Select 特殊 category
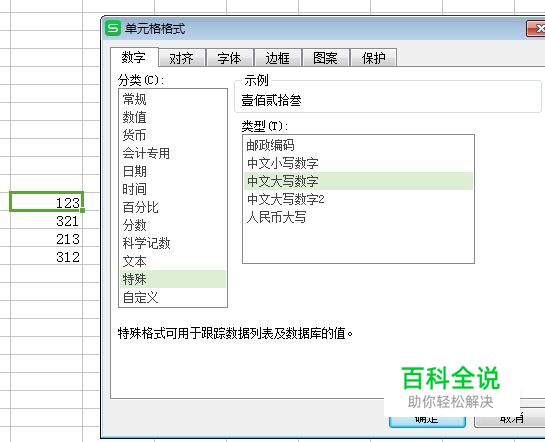This screenshot has width=545, height=442. point(173,279)
